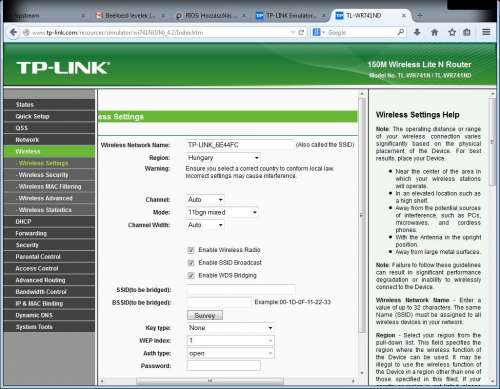Select Wireless Security in the sidebar
The width and height of the screenshot is (500, 389).
[43, 175]
